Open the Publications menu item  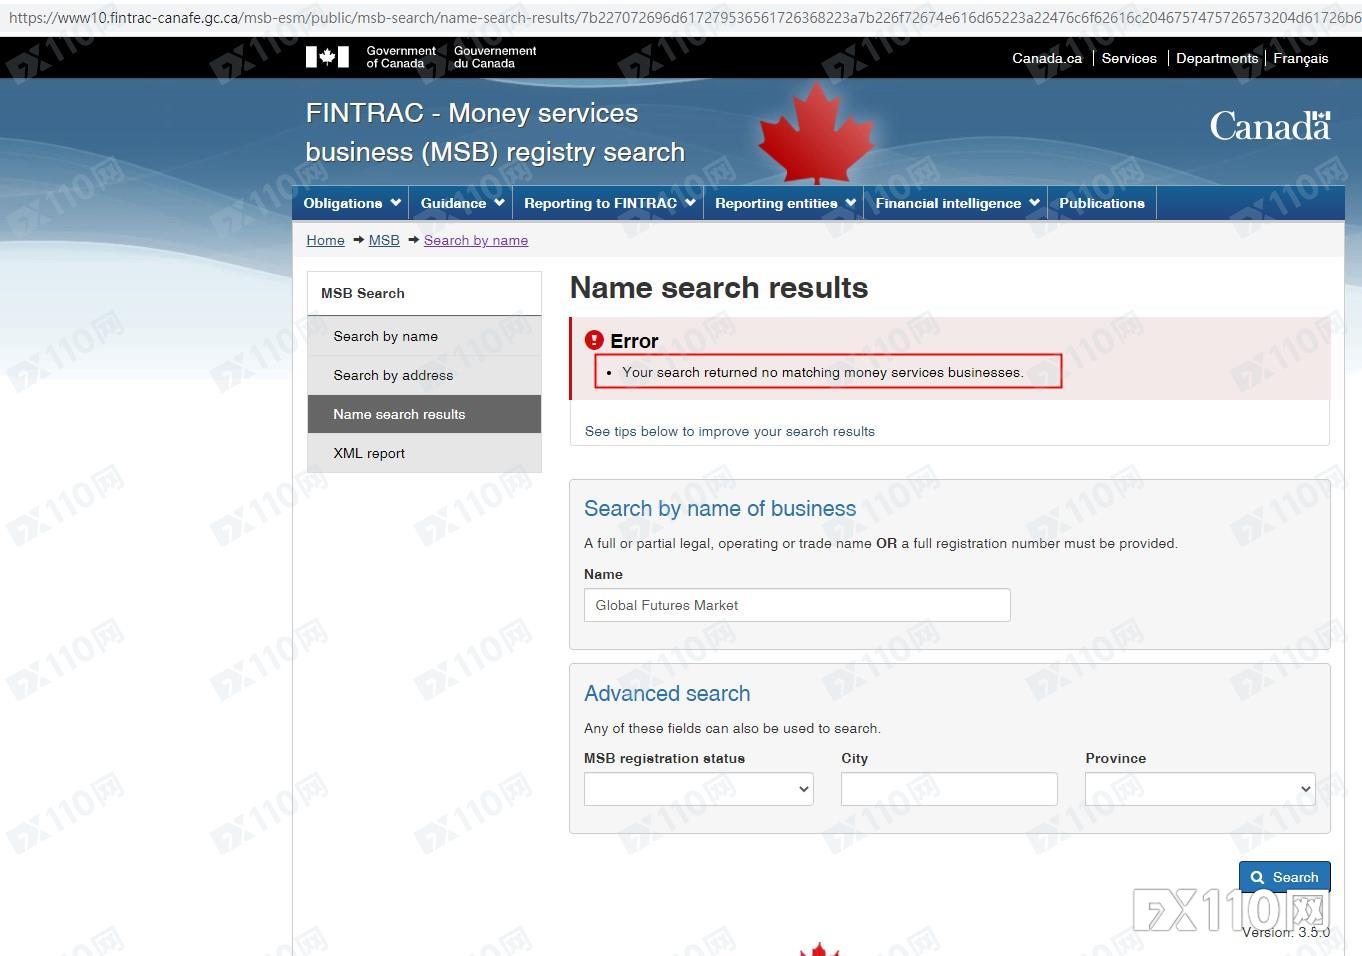(x=1102, y=203)
